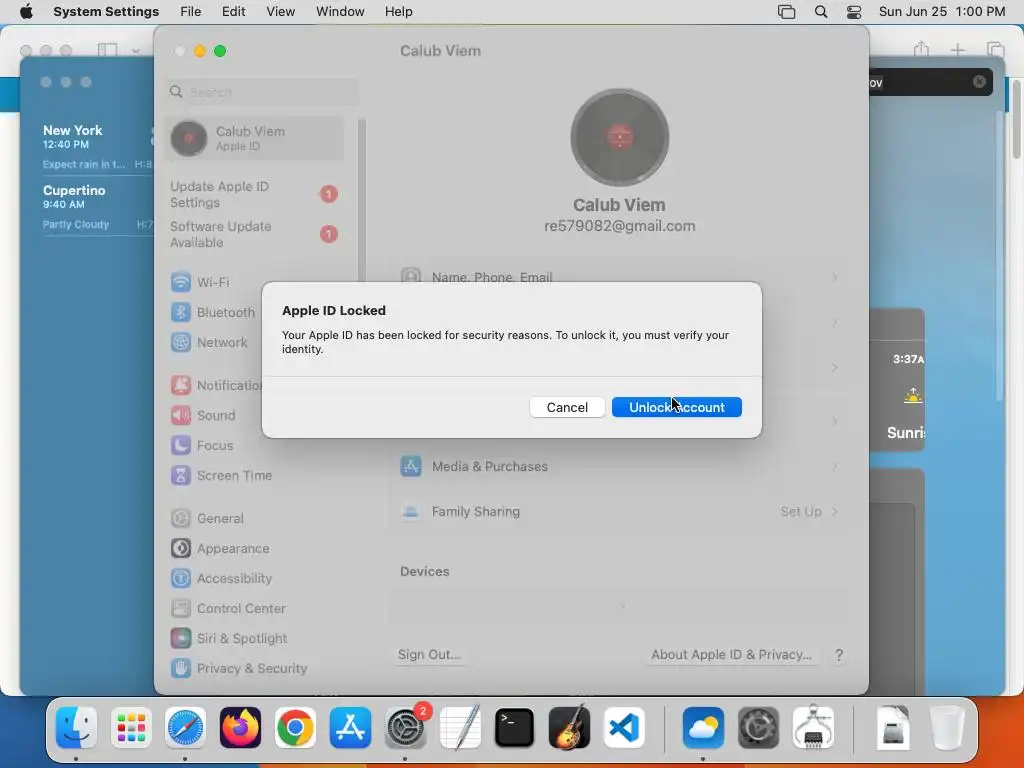This screenshot has width=1024, height=768.
Task: Click the help question mark button
Action: pos(839,655)
